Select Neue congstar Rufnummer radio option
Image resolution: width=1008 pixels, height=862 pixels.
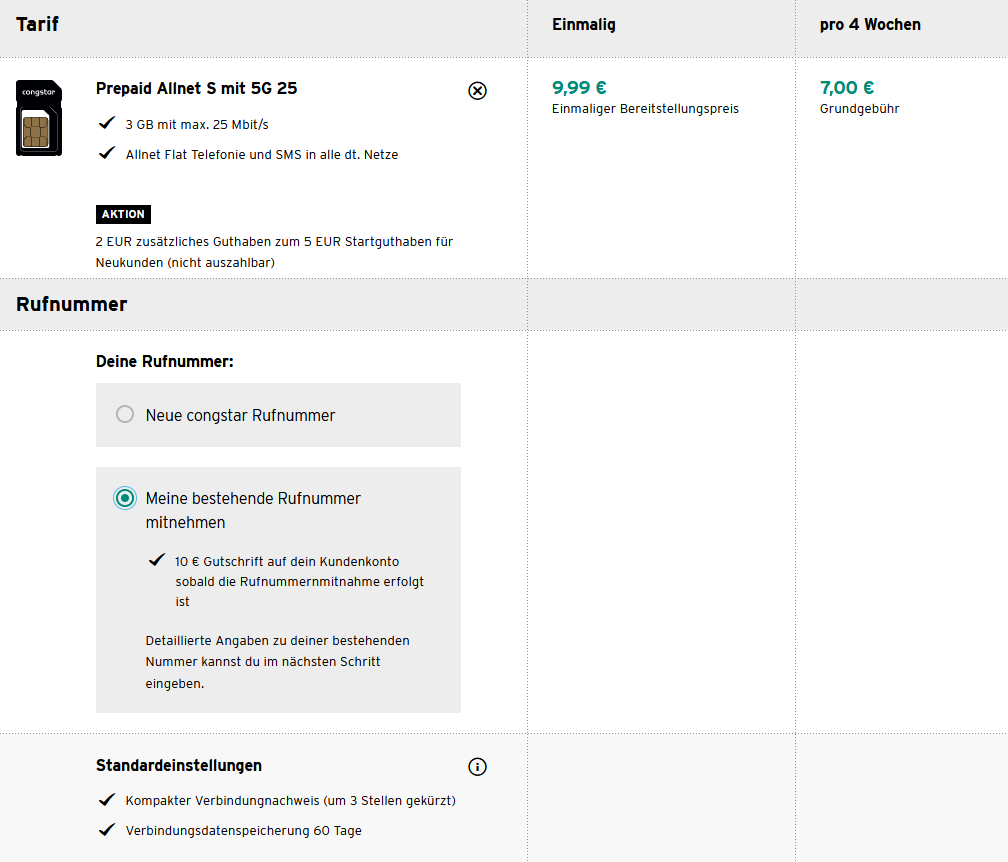125,414
